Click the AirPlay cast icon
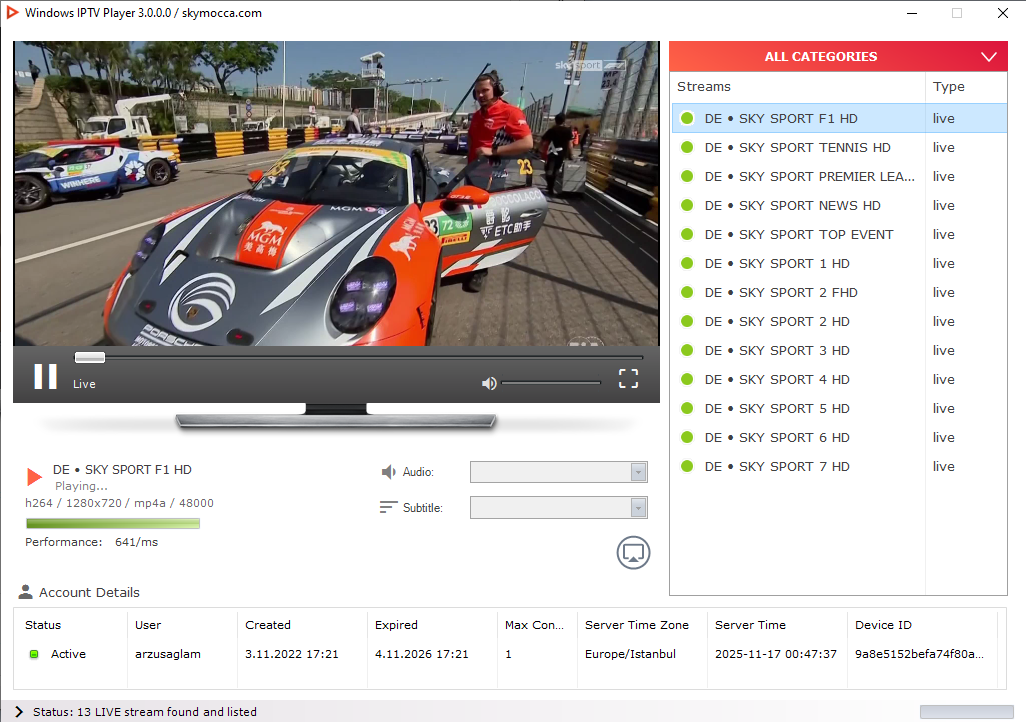1026x722 pixels. coord(633,552)
